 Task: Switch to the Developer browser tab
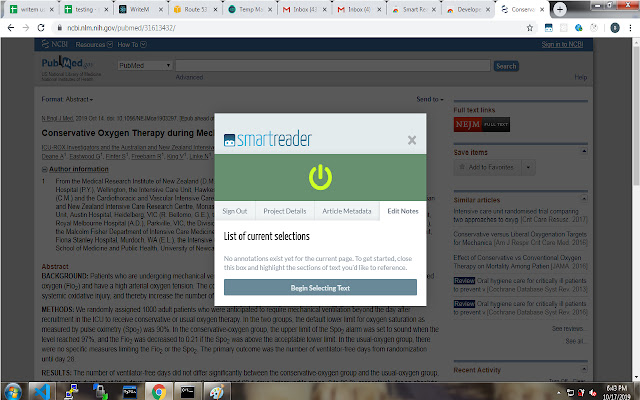(470, 9)
